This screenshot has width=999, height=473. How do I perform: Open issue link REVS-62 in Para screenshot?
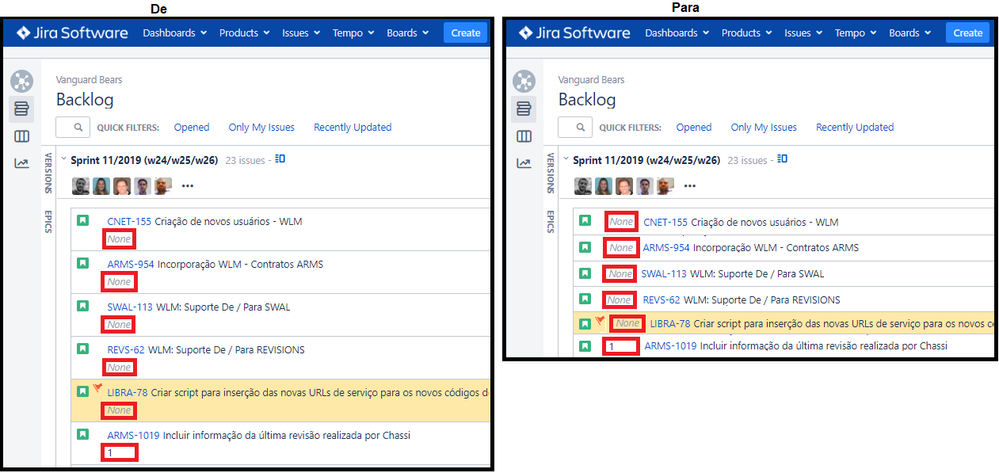[x=661, y=300]
